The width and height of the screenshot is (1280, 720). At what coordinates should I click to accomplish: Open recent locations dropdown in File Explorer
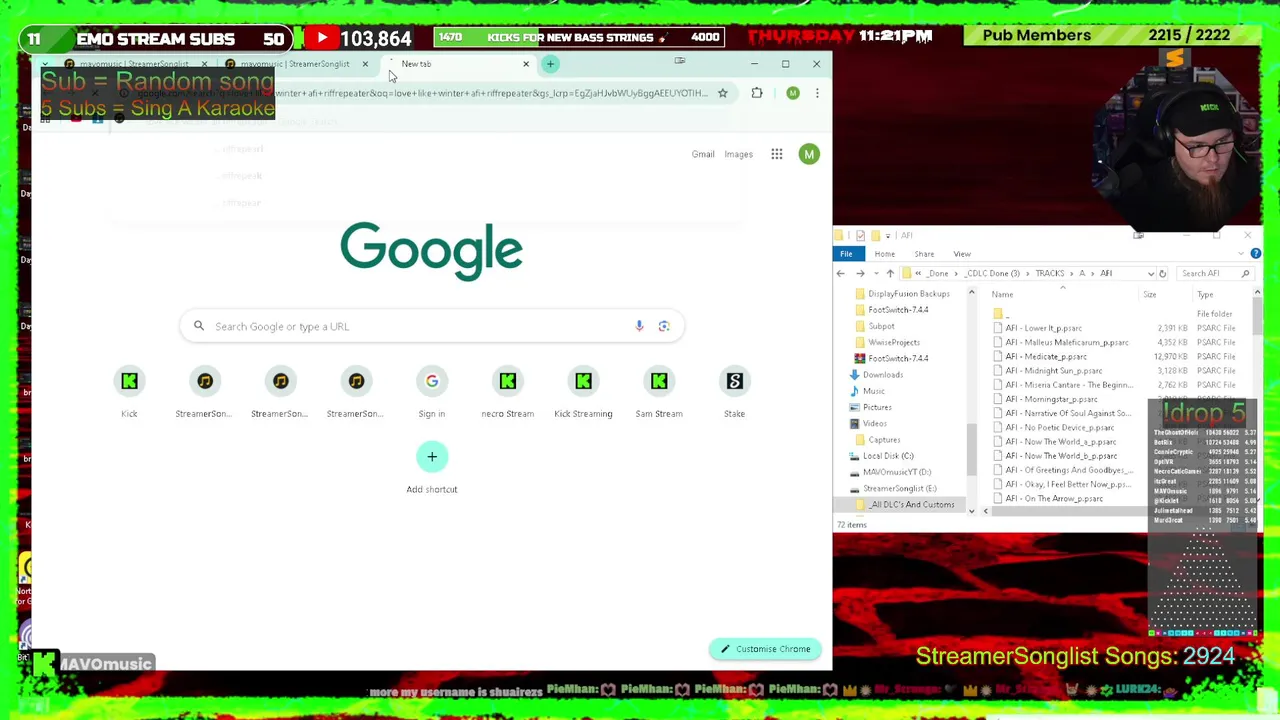click(x=875, y=273)
